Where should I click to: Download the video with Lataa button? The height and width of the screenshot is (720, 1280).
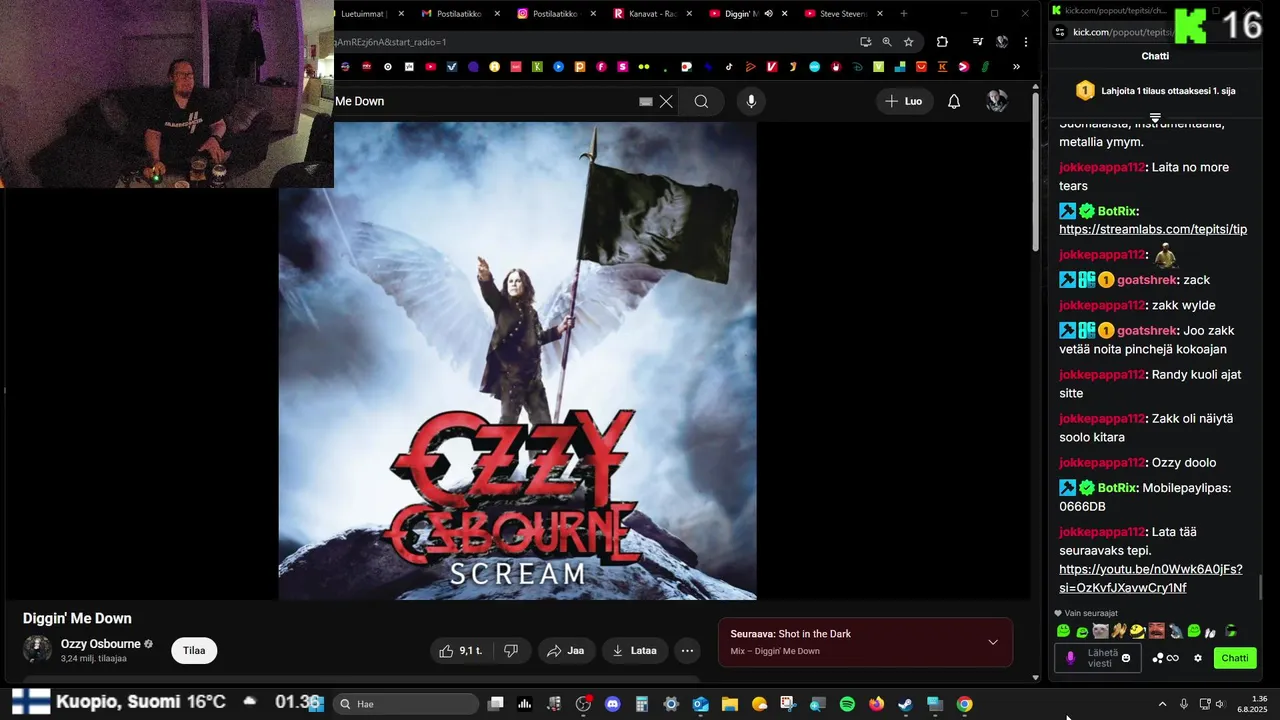point(634,651)
